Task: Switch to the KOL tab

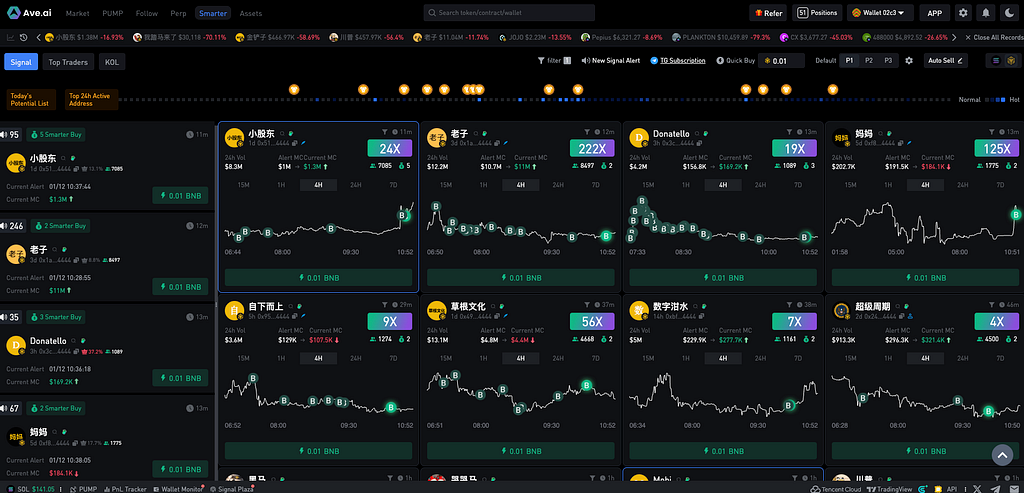Action: click(112, 62)
